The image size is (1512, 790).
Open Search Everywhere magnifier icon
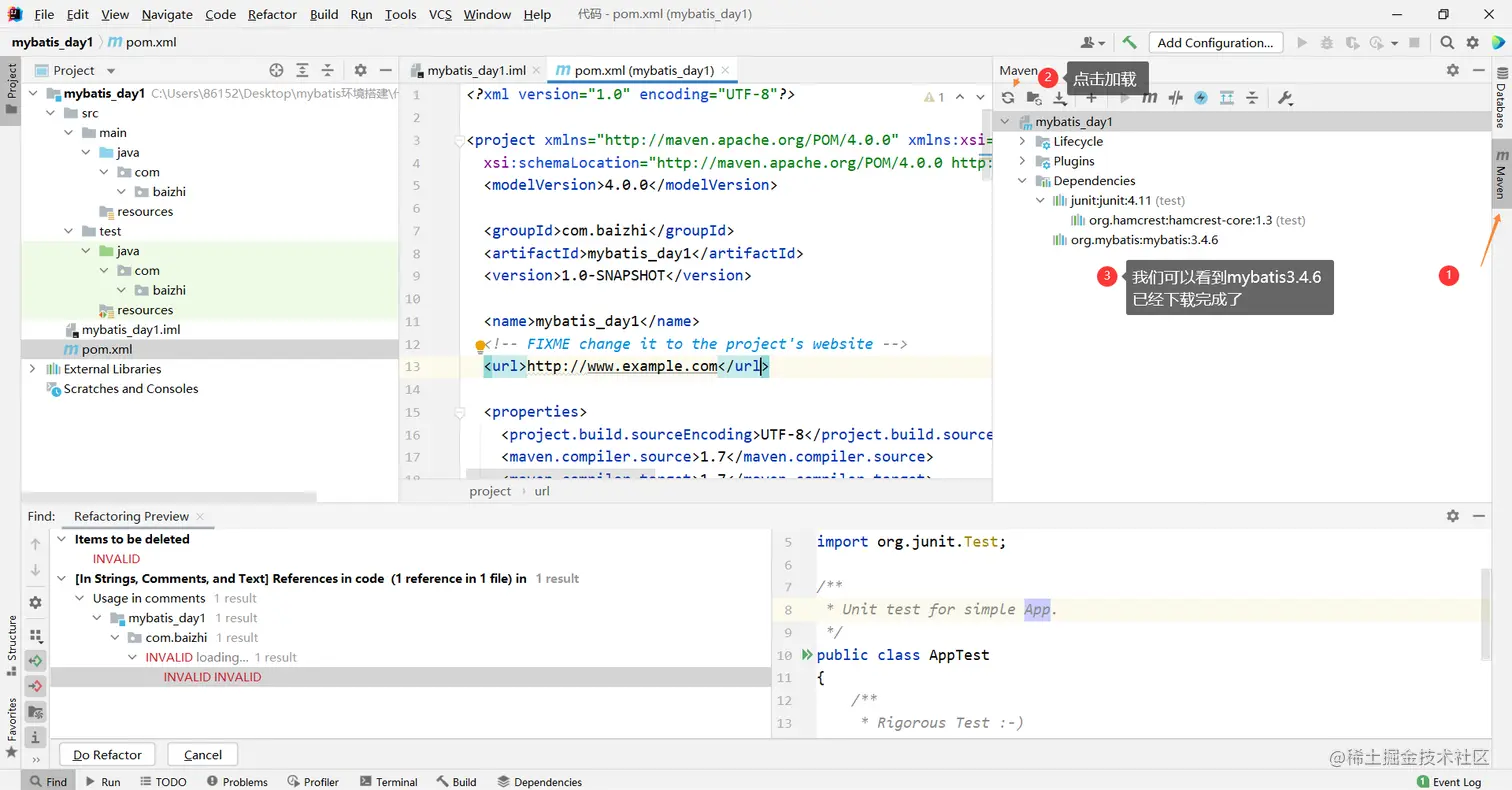(x=1447, y=43)
